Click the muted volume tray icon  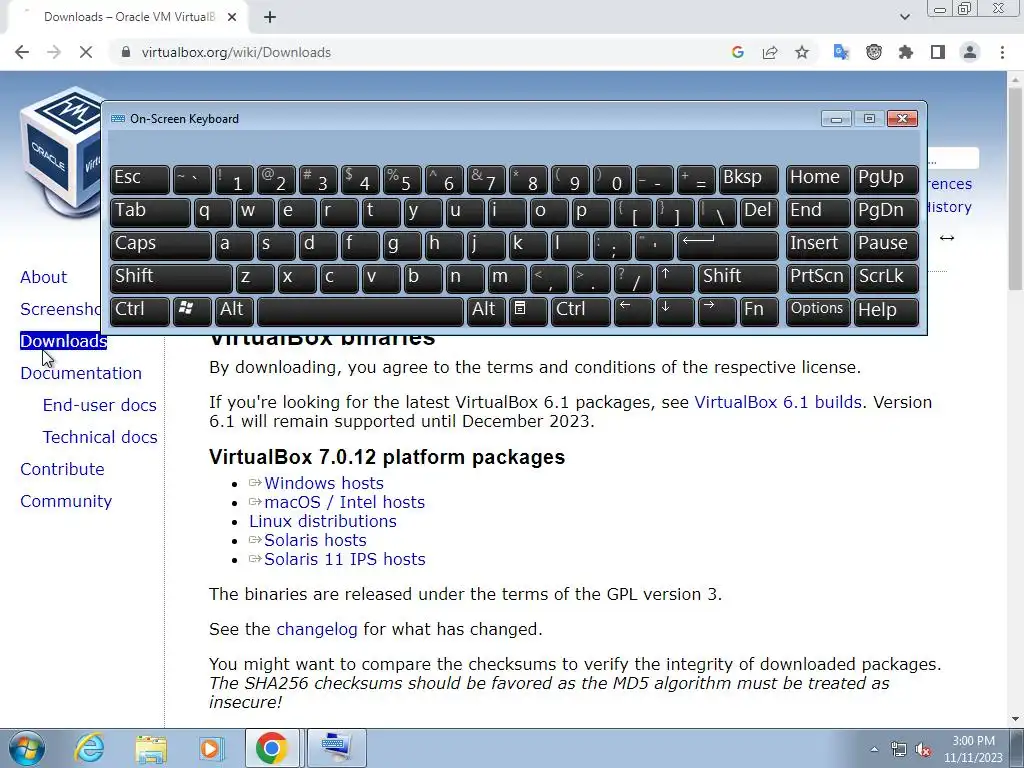(923, 749)
